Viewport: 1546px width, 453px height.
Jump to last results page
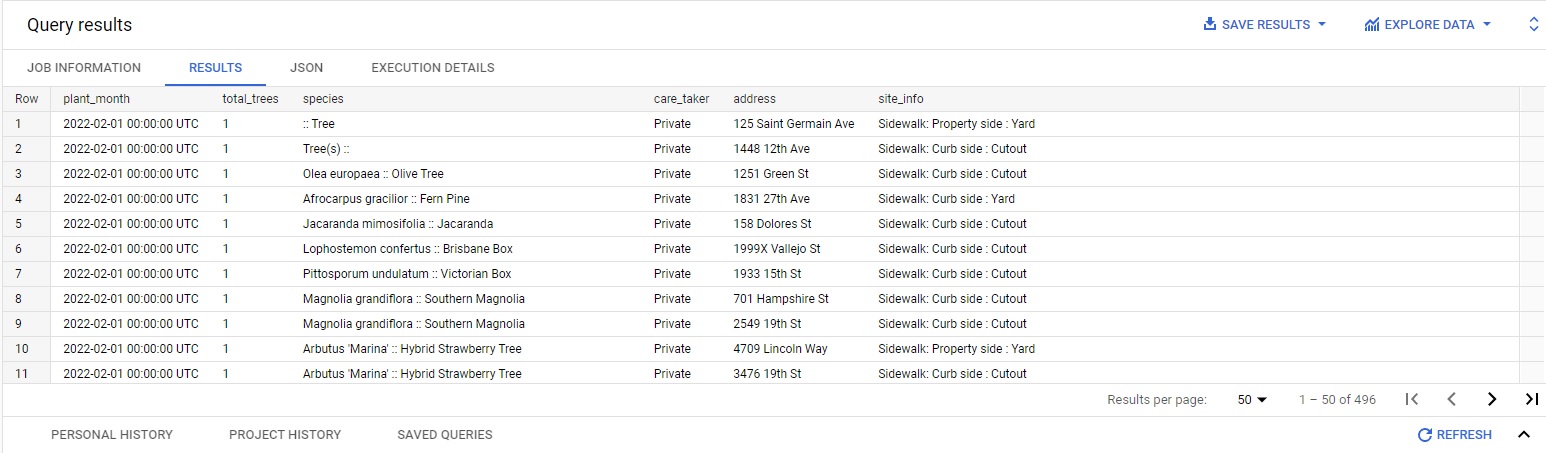1531,399
